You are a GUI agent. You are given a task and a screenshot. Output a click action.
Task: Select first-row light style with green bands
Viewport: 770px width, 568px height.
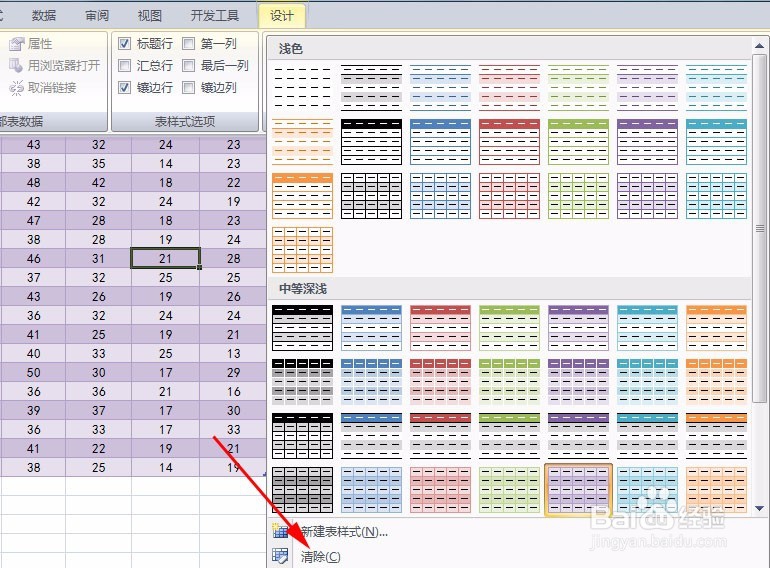578,87
